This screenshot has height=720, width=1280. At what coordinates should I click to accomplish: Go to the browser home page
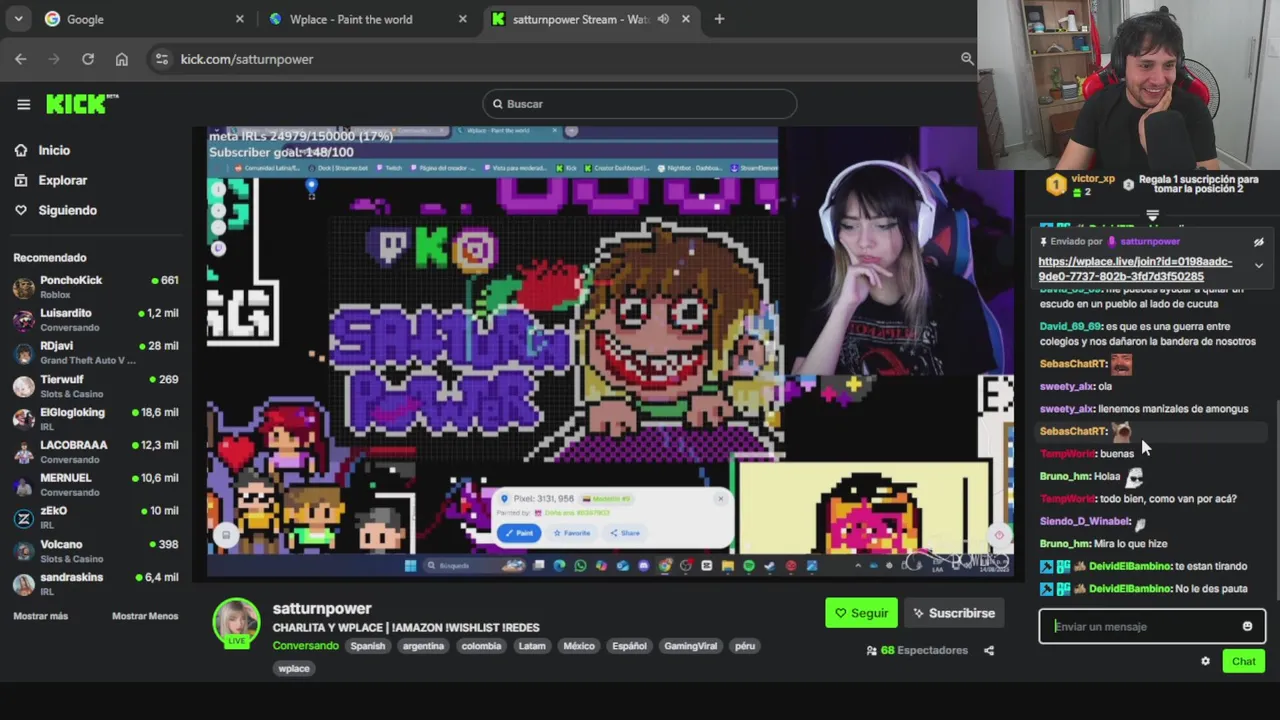coord(122,59)
